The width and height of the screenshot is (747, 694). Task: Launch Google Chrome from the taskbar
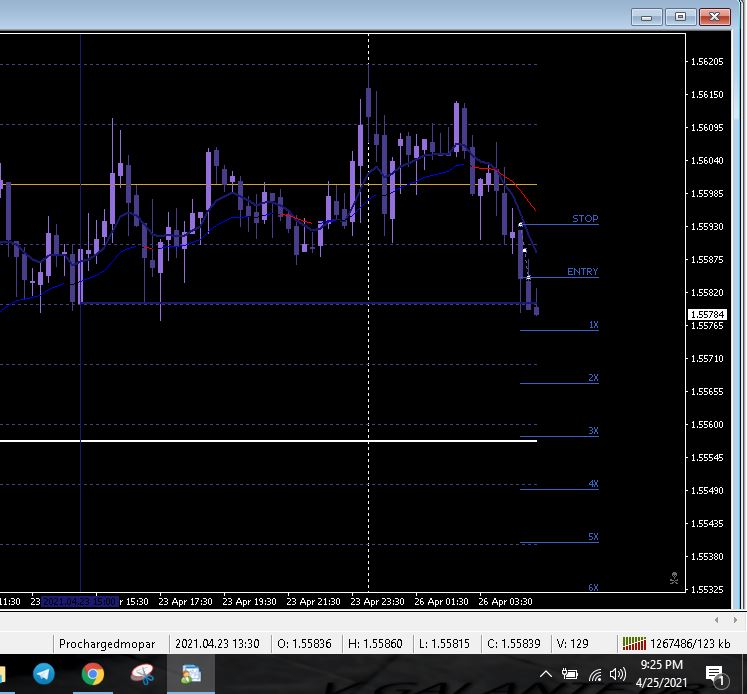click(x=93, y=674)
